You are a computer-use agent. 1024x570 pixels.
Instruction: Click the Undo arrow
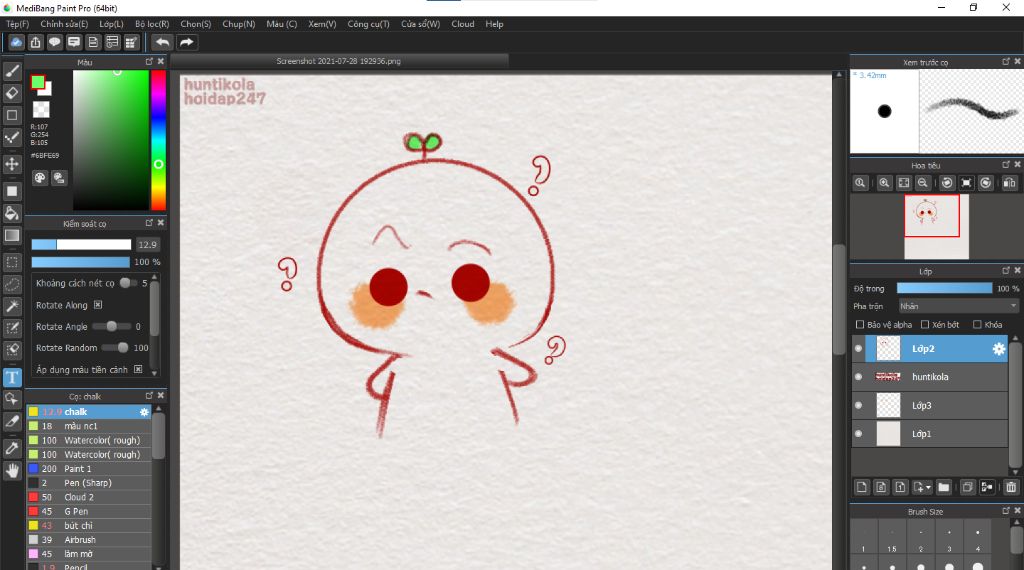tap(162, 42)
